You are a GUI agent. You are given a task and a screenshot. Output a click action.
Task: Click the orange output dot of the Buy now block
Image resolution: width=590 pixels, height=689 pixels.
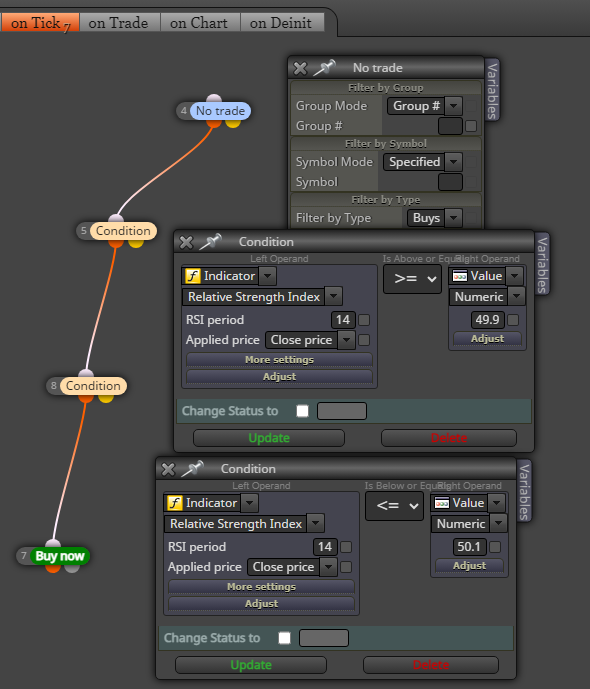click(x=53, y=569)
